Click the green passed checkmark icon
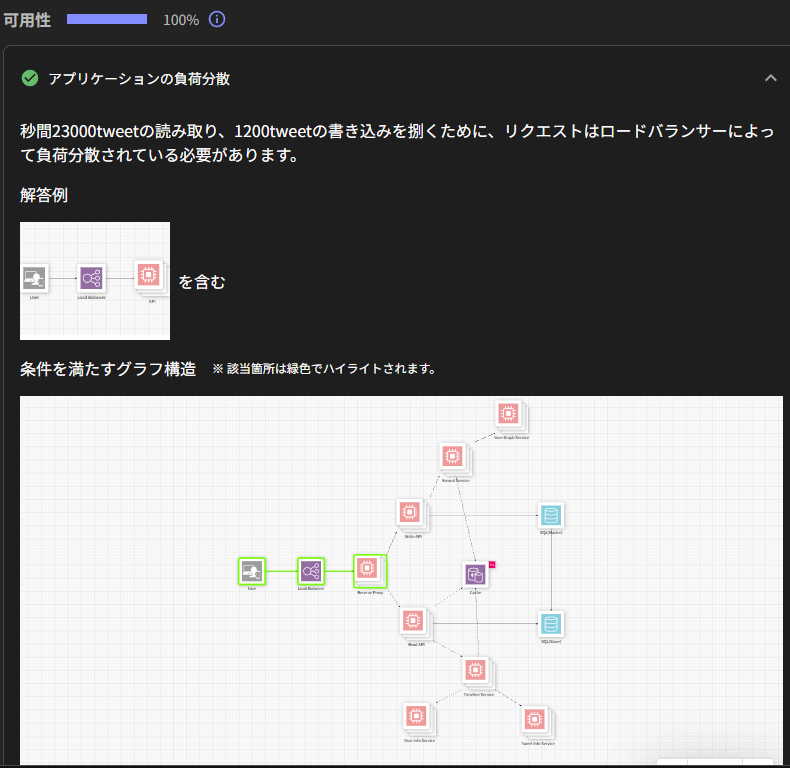Image resolution: width=790 pixels, height=768 pixels. pos(30,78)
